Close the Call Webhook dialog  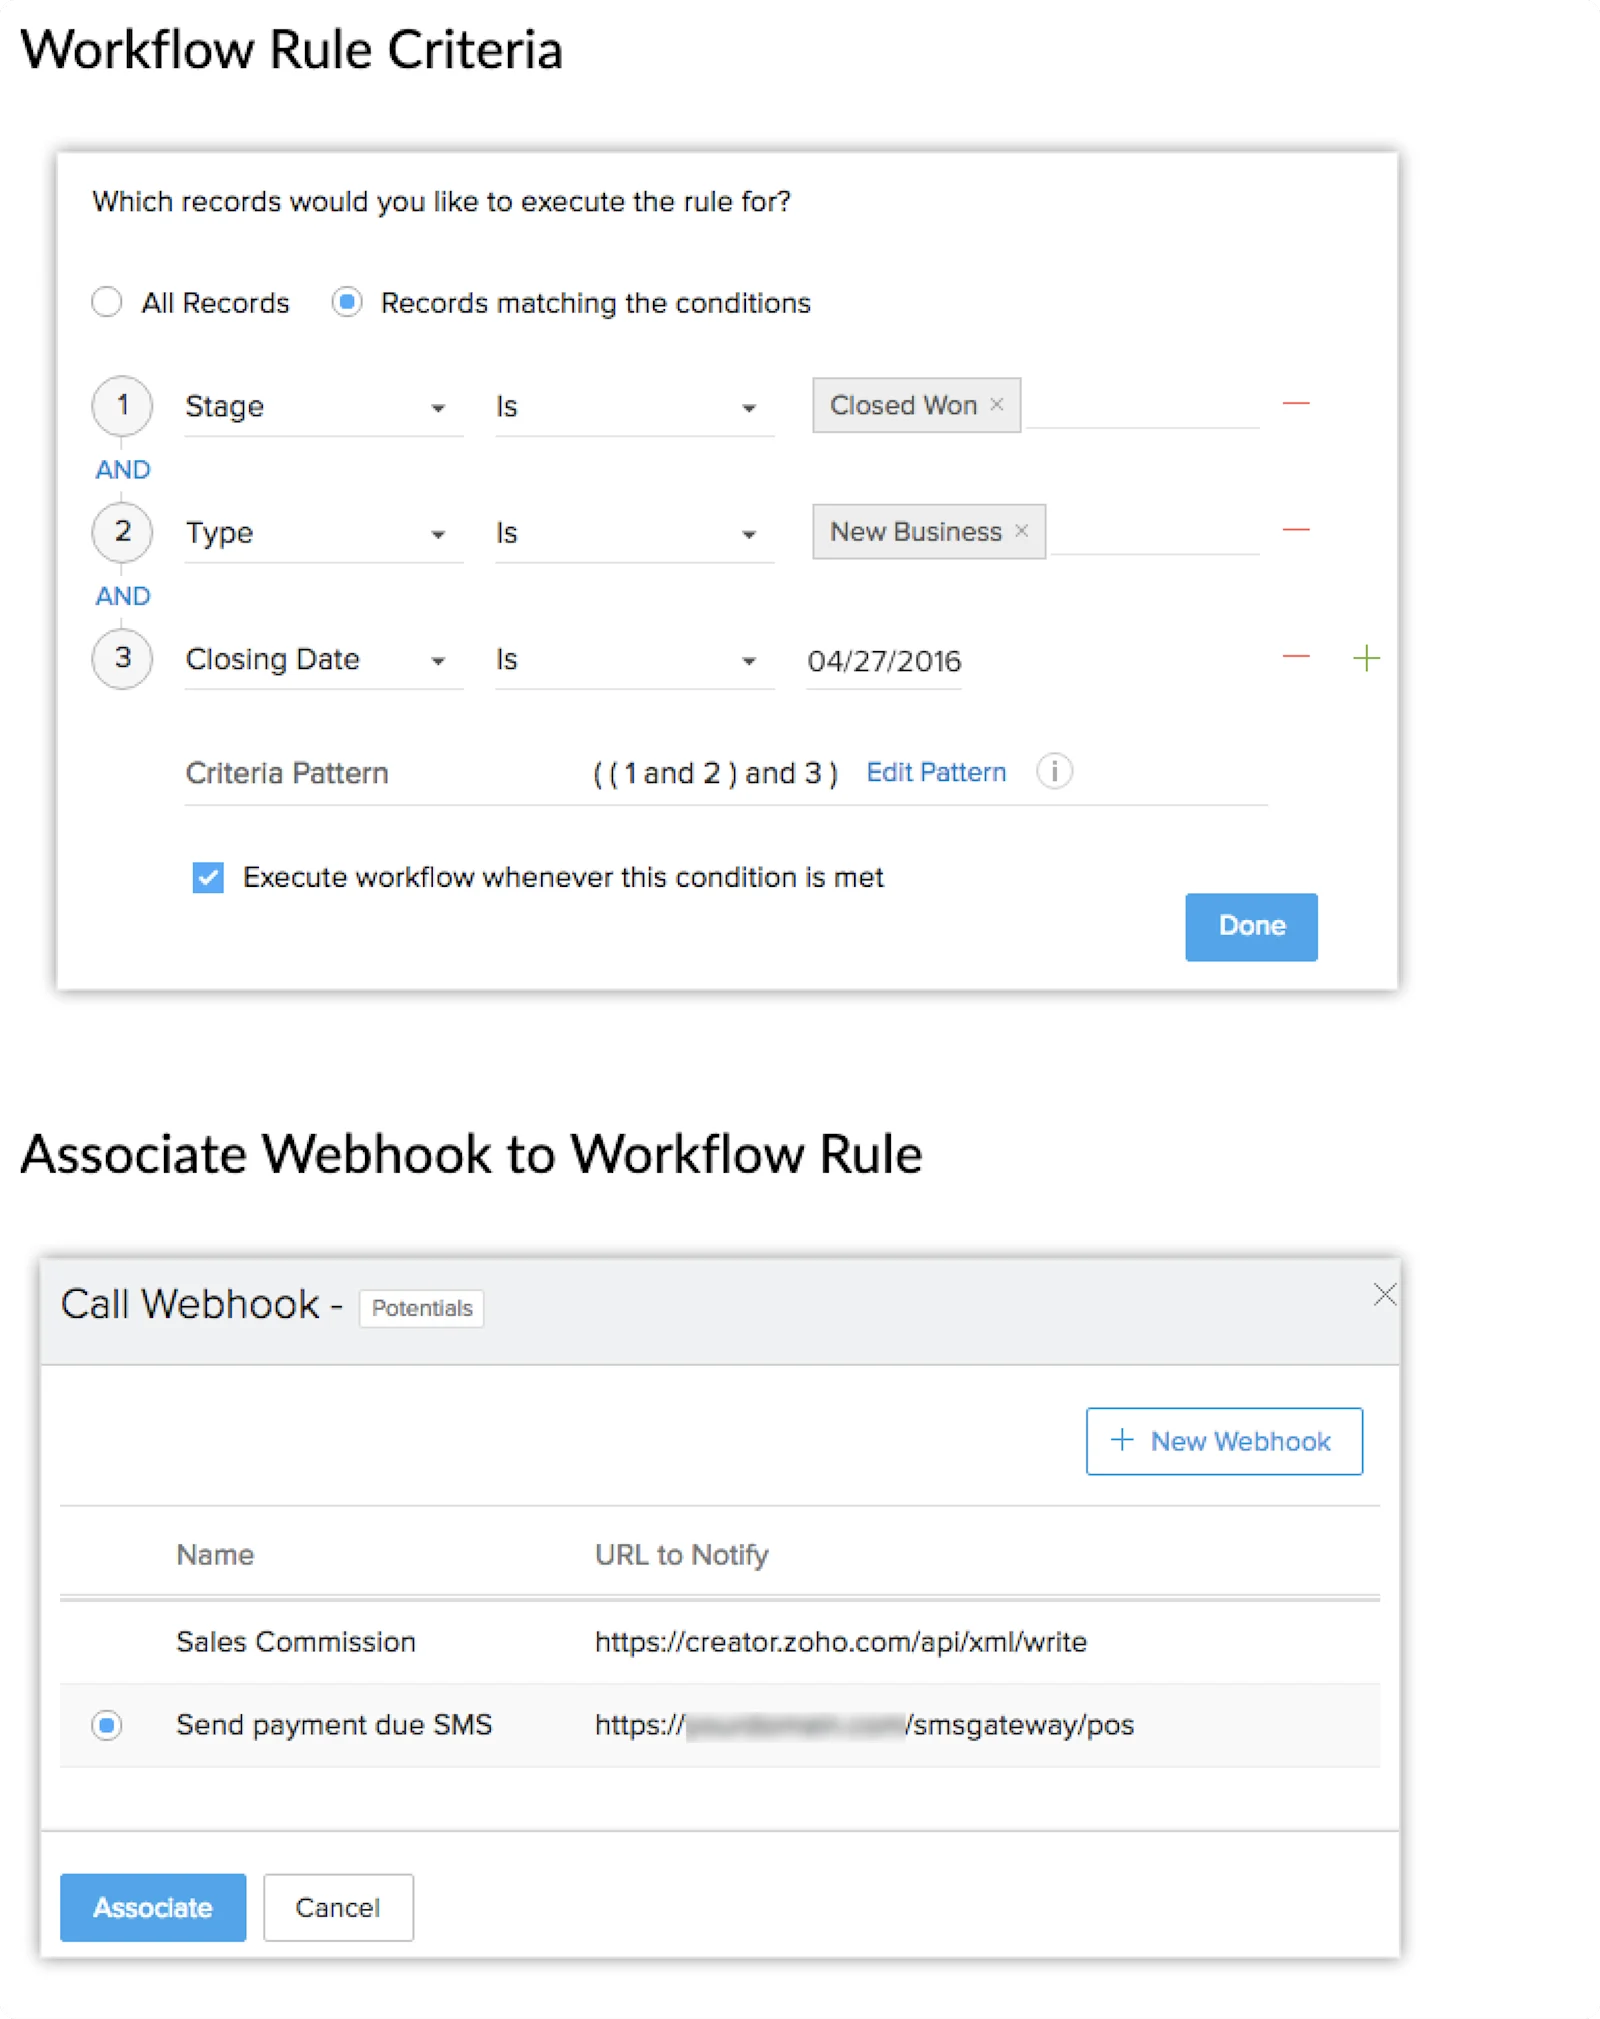[x=1385, y=1294]
